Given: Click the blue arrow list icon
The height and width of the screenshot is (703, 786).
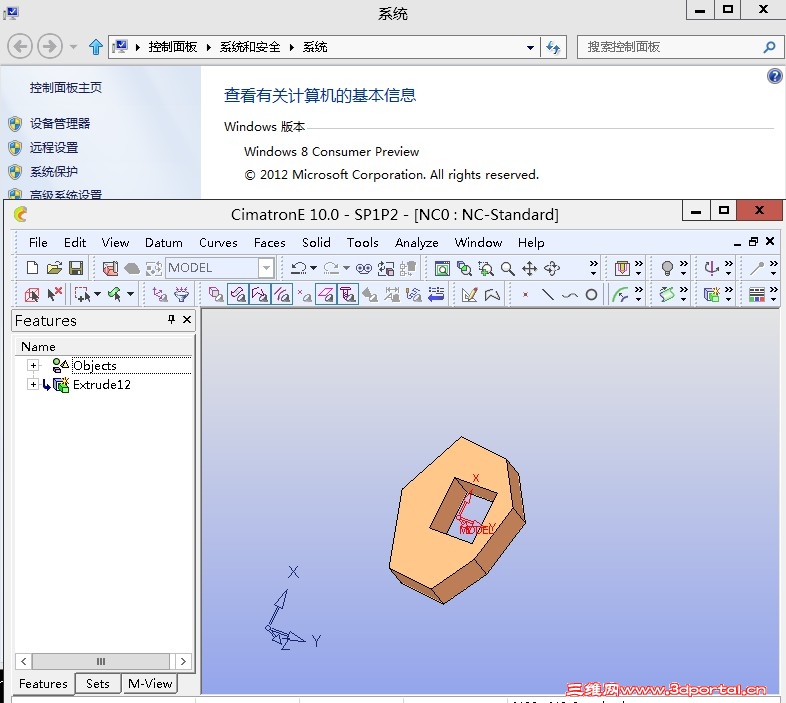Looking at the screenshot, I should point(436,294).
